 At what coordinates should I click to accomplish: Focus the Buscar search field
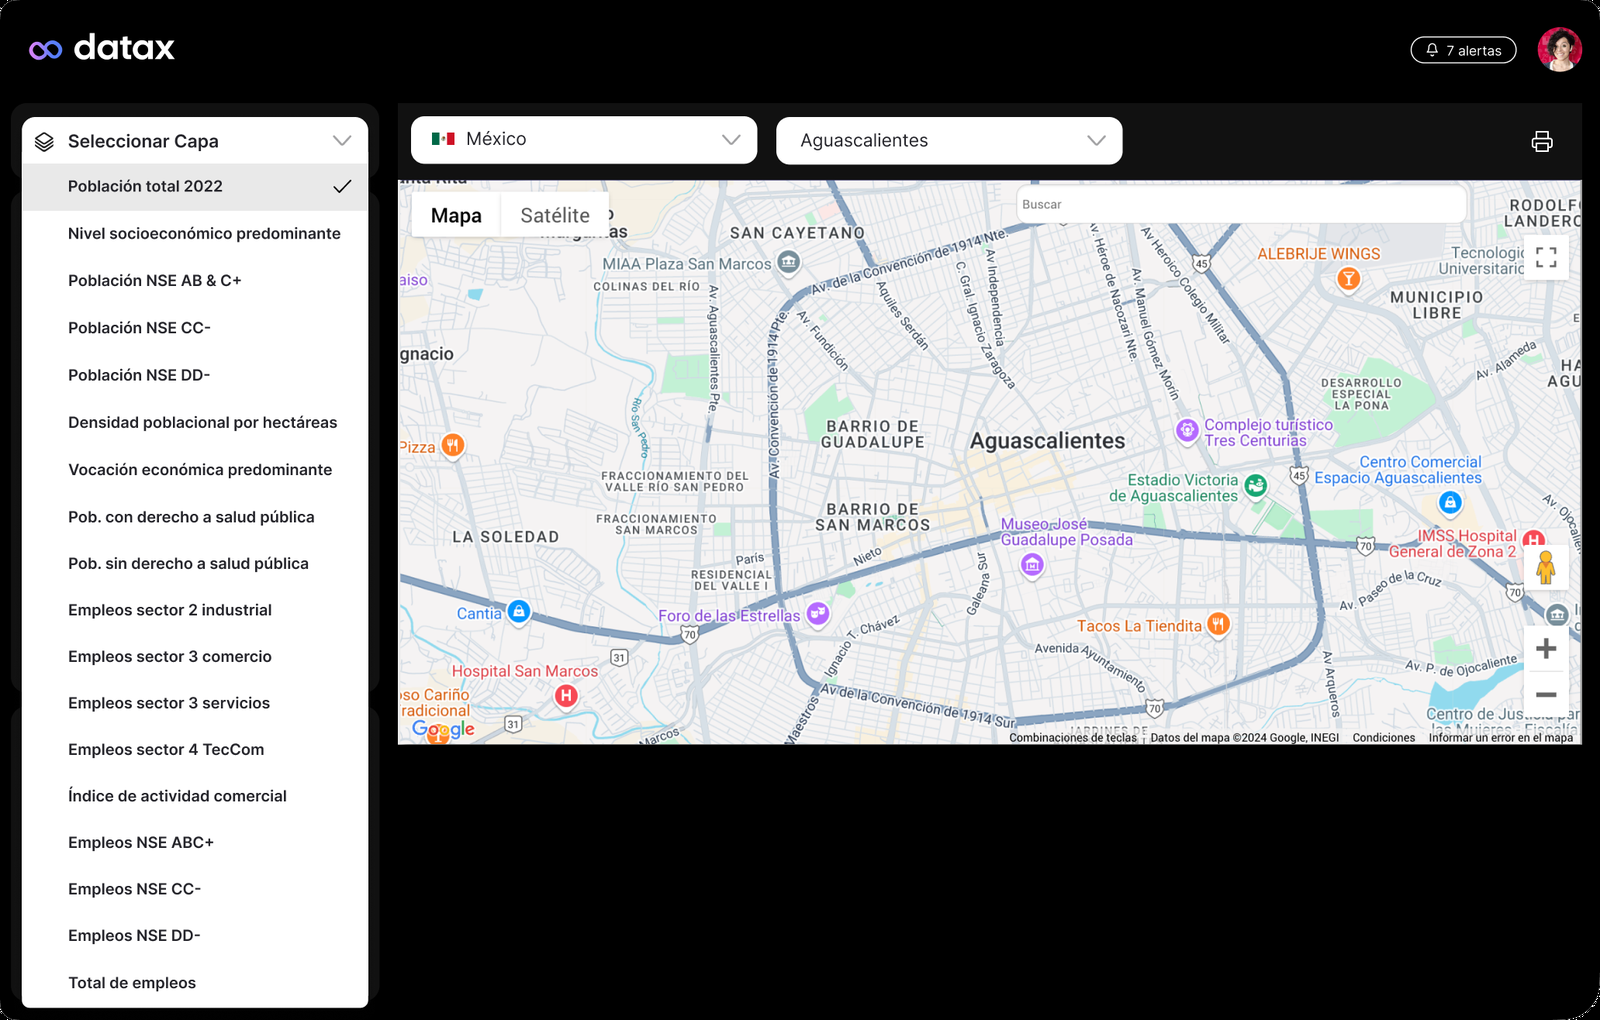[1242, 204]
